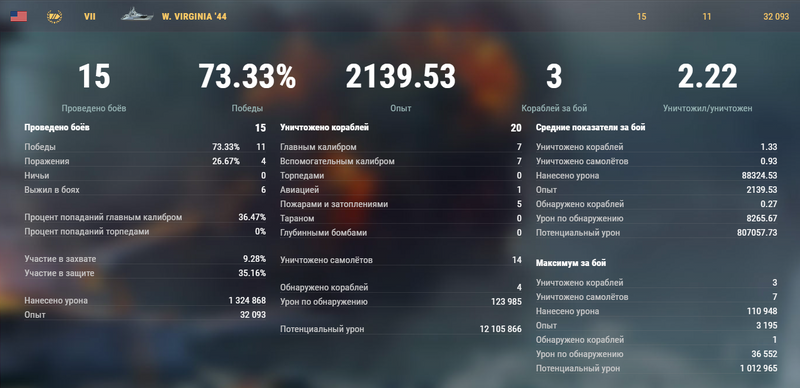Click the W. Virginia '44 ship silhouette icon
800x388 pixels.
click(137, 14)
